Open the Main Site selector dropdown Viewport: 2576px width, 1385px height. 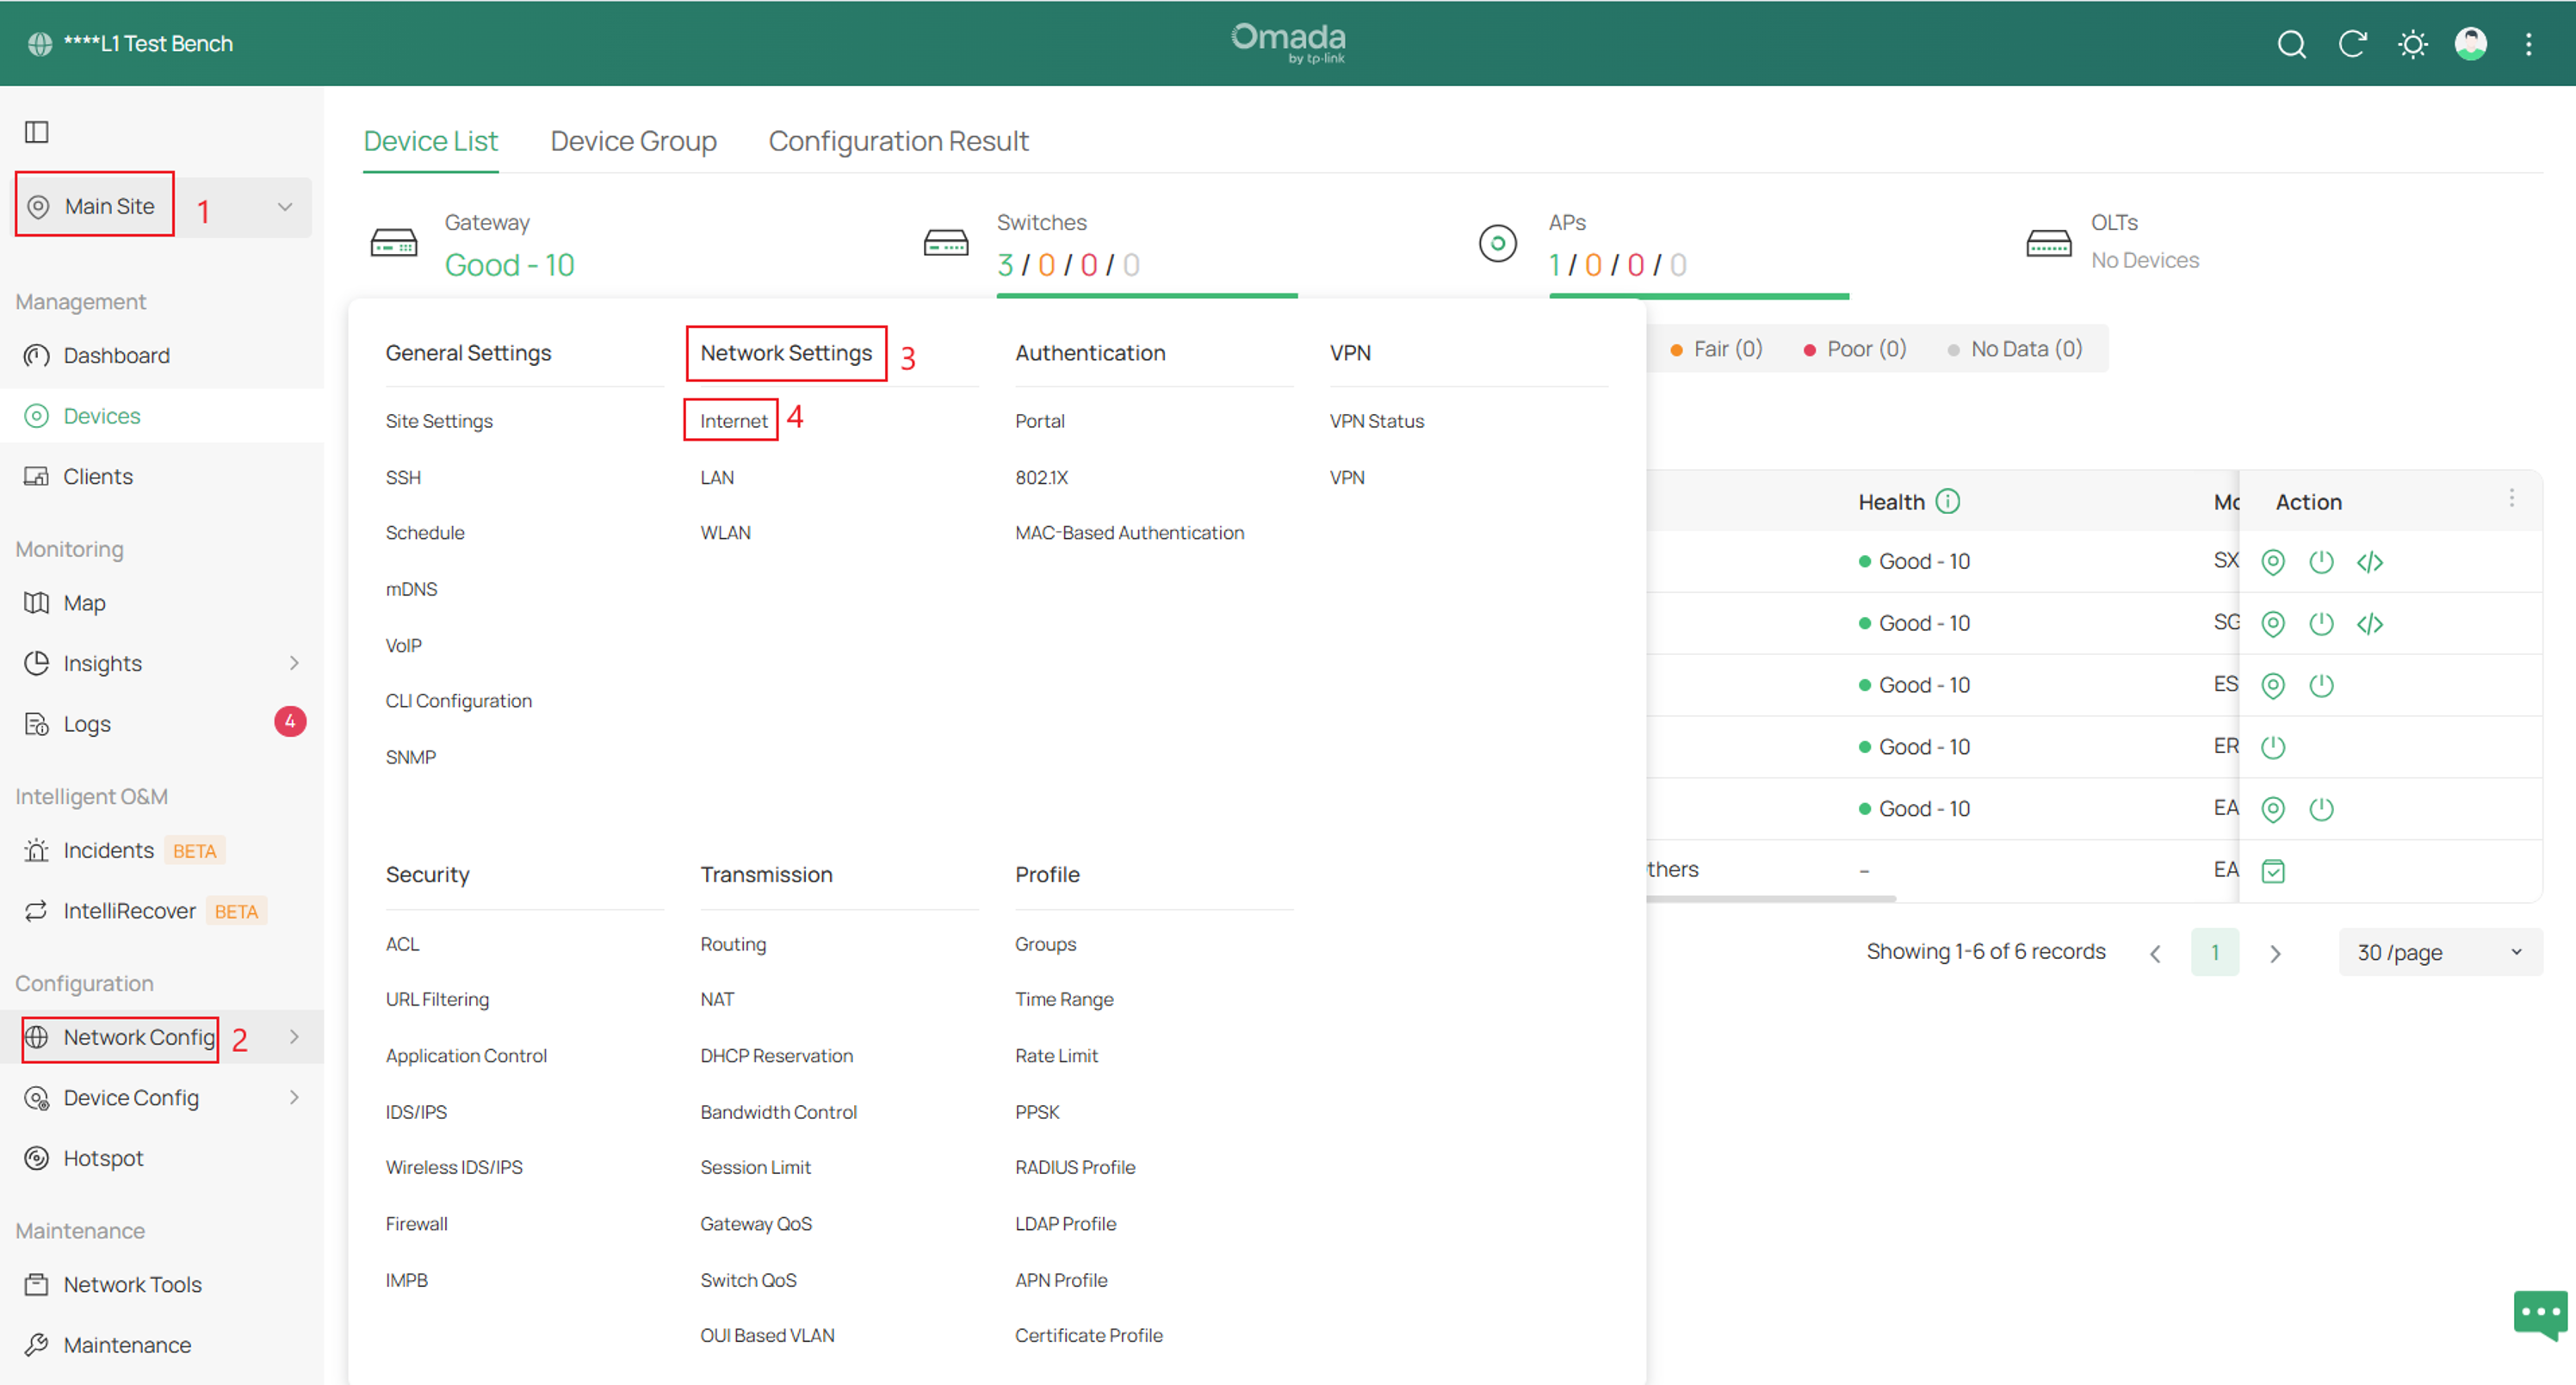pos(163,207)
